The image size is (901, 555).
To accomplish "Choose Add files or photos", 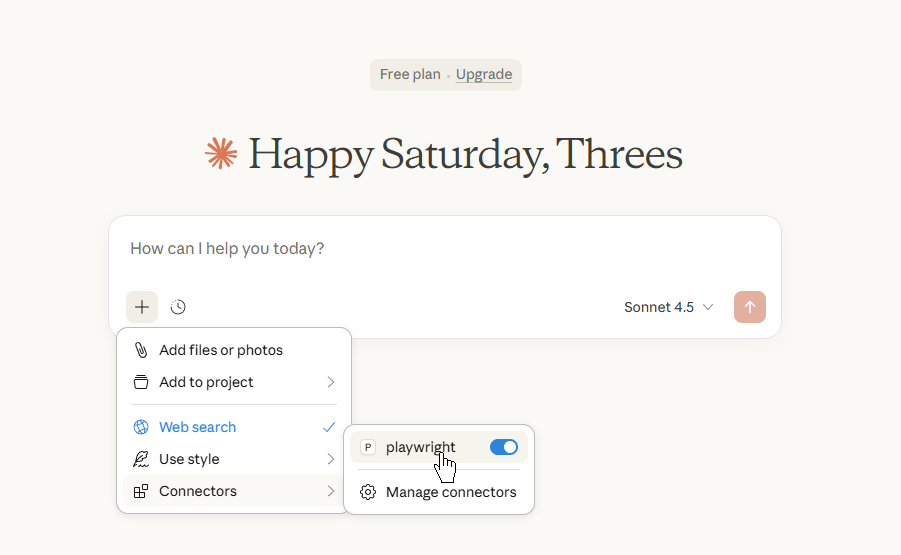I will coord(221,350).
